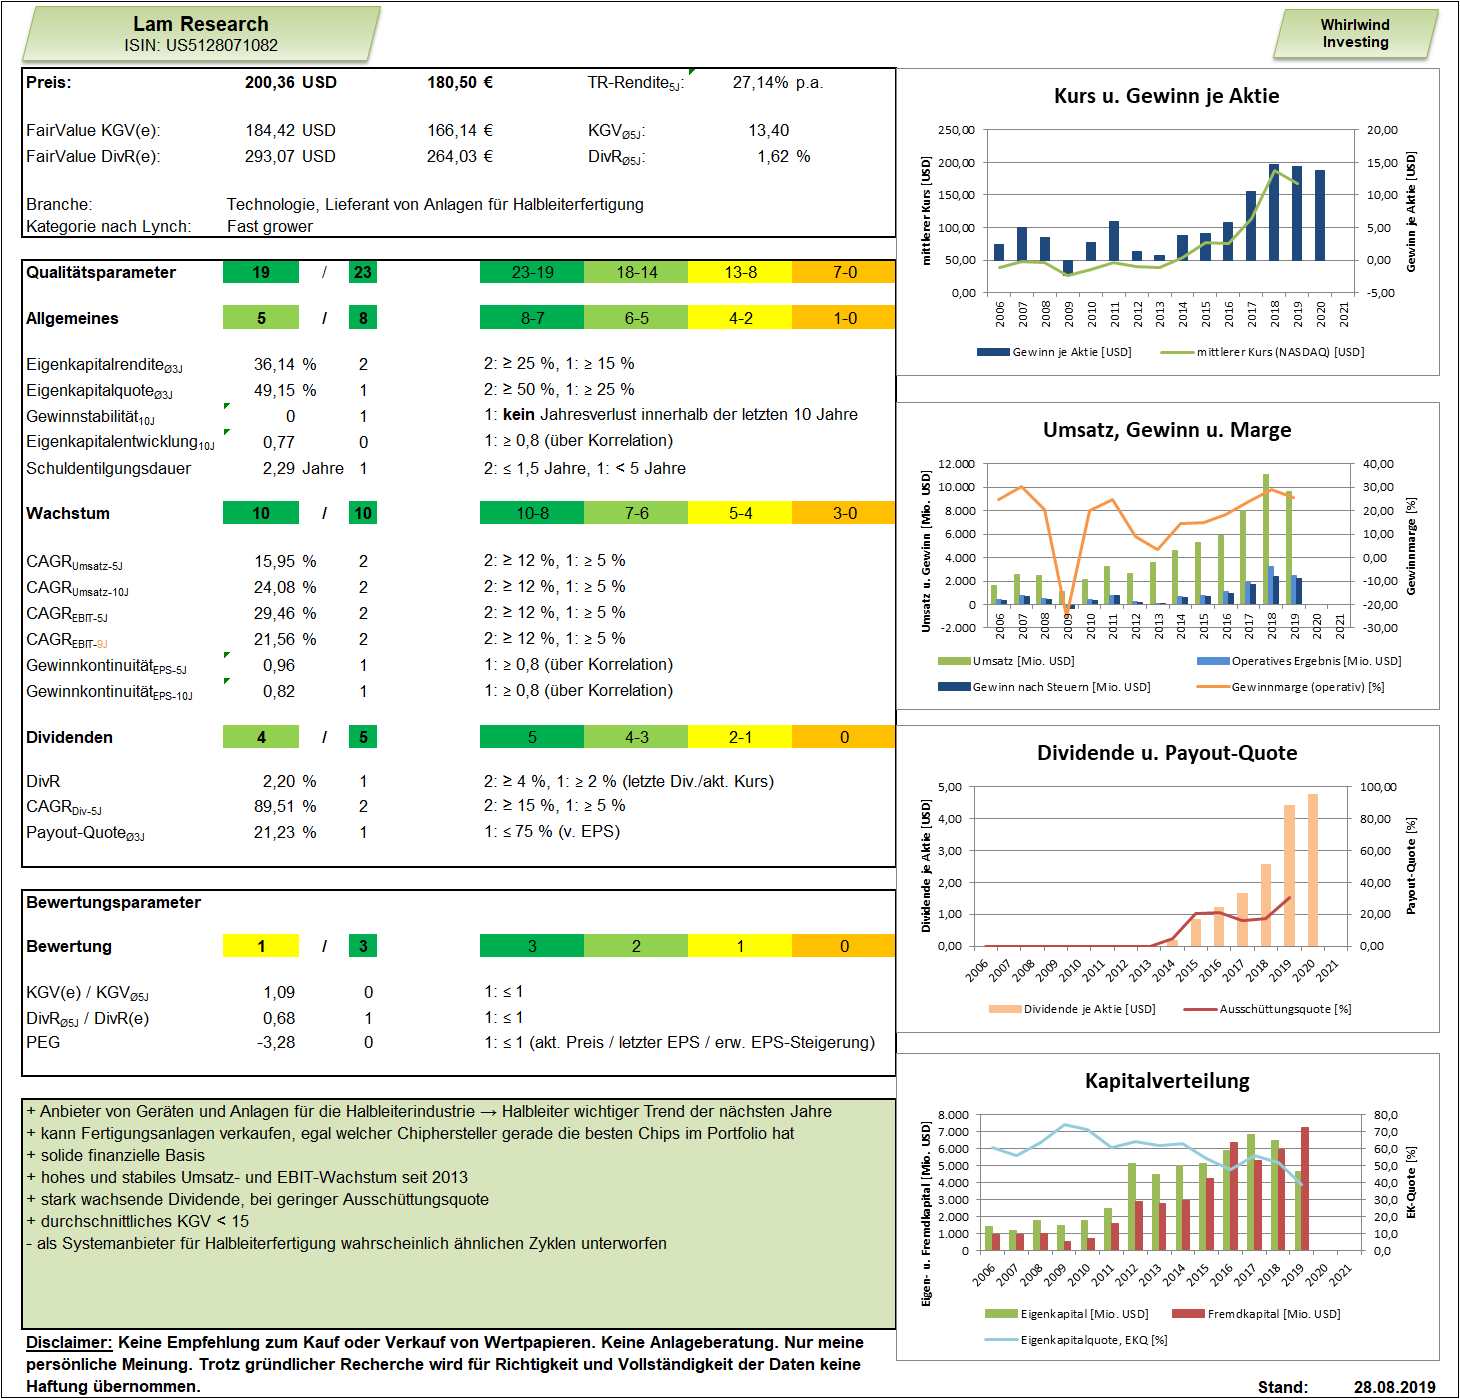Click the Branche description text

[x=435, y=204]
